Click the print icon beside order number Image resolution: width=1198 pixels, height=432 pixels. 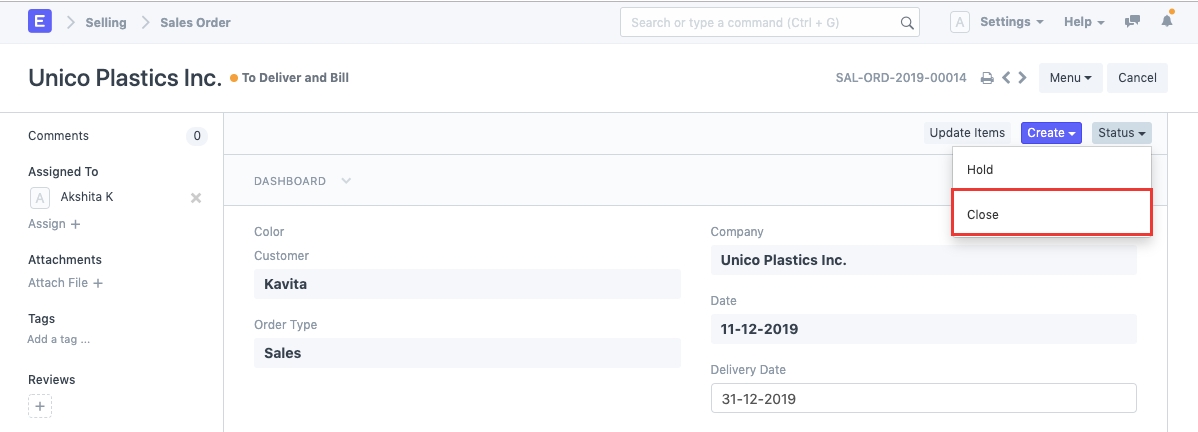tap(986, 78)
